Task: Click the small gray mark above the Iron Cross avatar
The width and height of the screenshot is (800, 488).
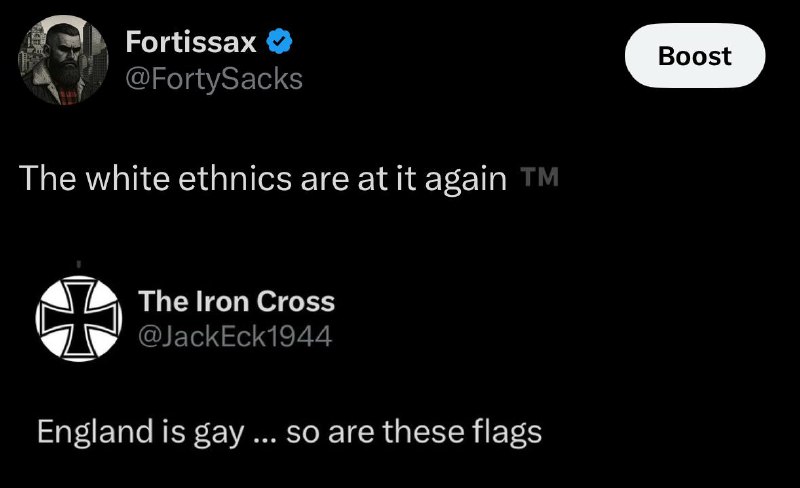Action: pyautogui.click(x=79, y=264)
